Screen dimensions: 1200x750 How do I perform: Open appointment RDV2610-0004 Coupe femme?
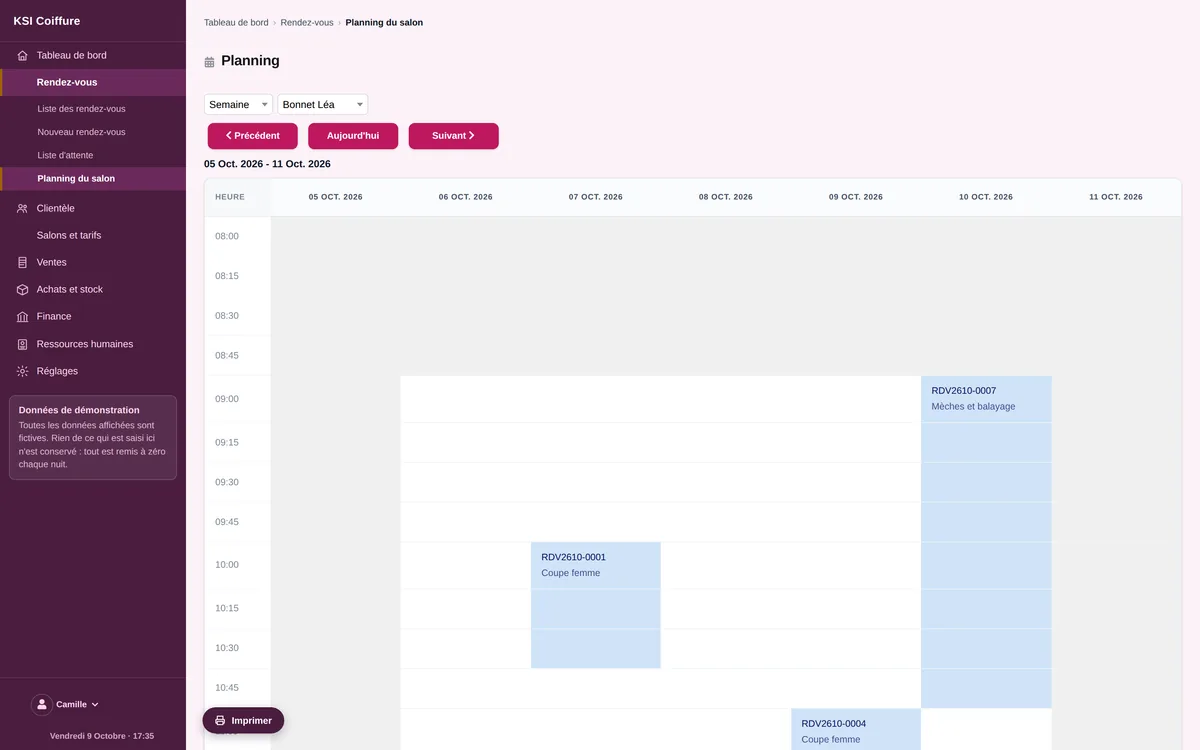[856, 730]
